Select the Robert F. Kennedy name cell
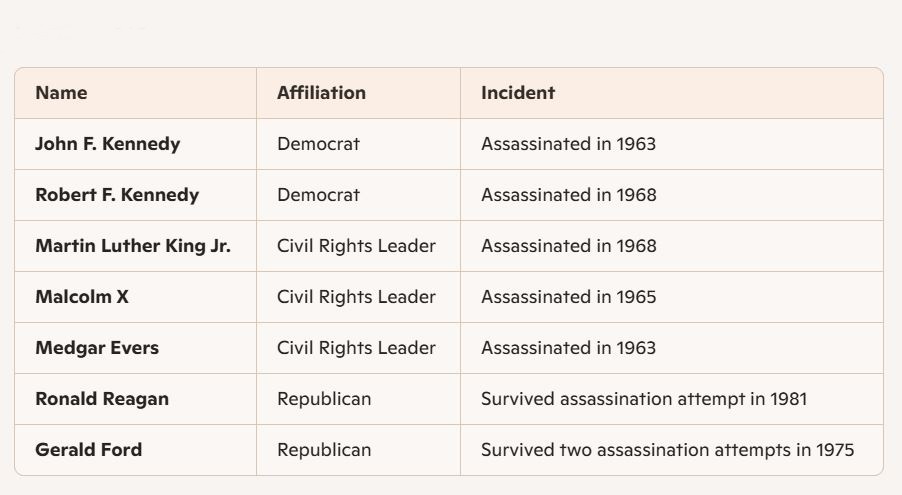The height and width of the screenshot is (495, 902). point(117,195)
